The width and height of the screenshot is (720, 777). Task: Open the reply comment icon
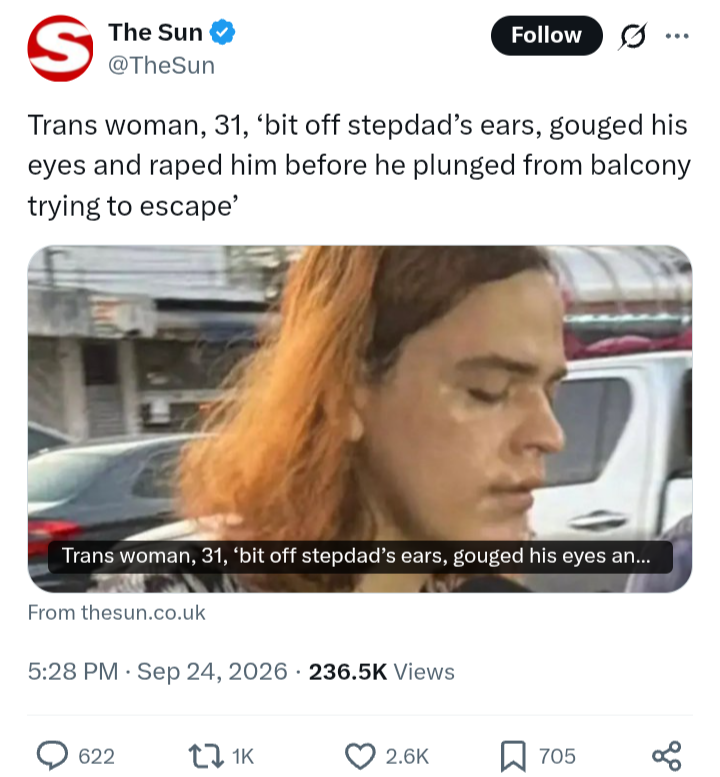[52, 756]
